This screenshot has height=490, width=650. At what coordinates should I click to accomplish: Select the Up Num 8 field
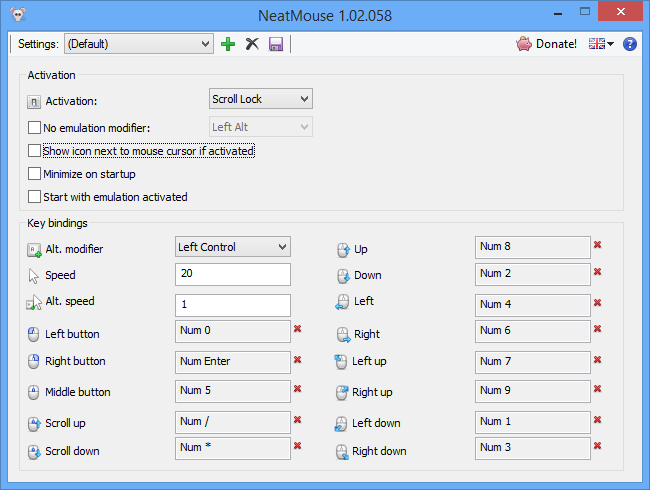click(533, 247)
